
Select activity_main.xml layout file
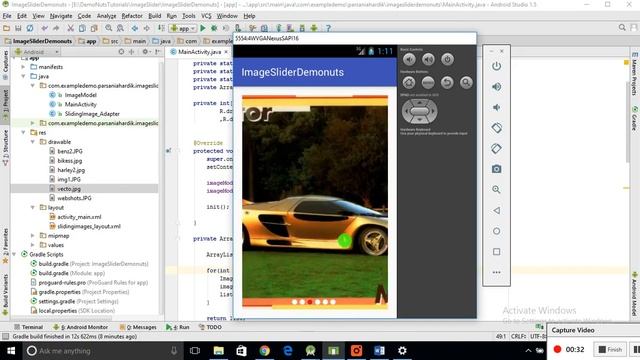tap(79, 217)
